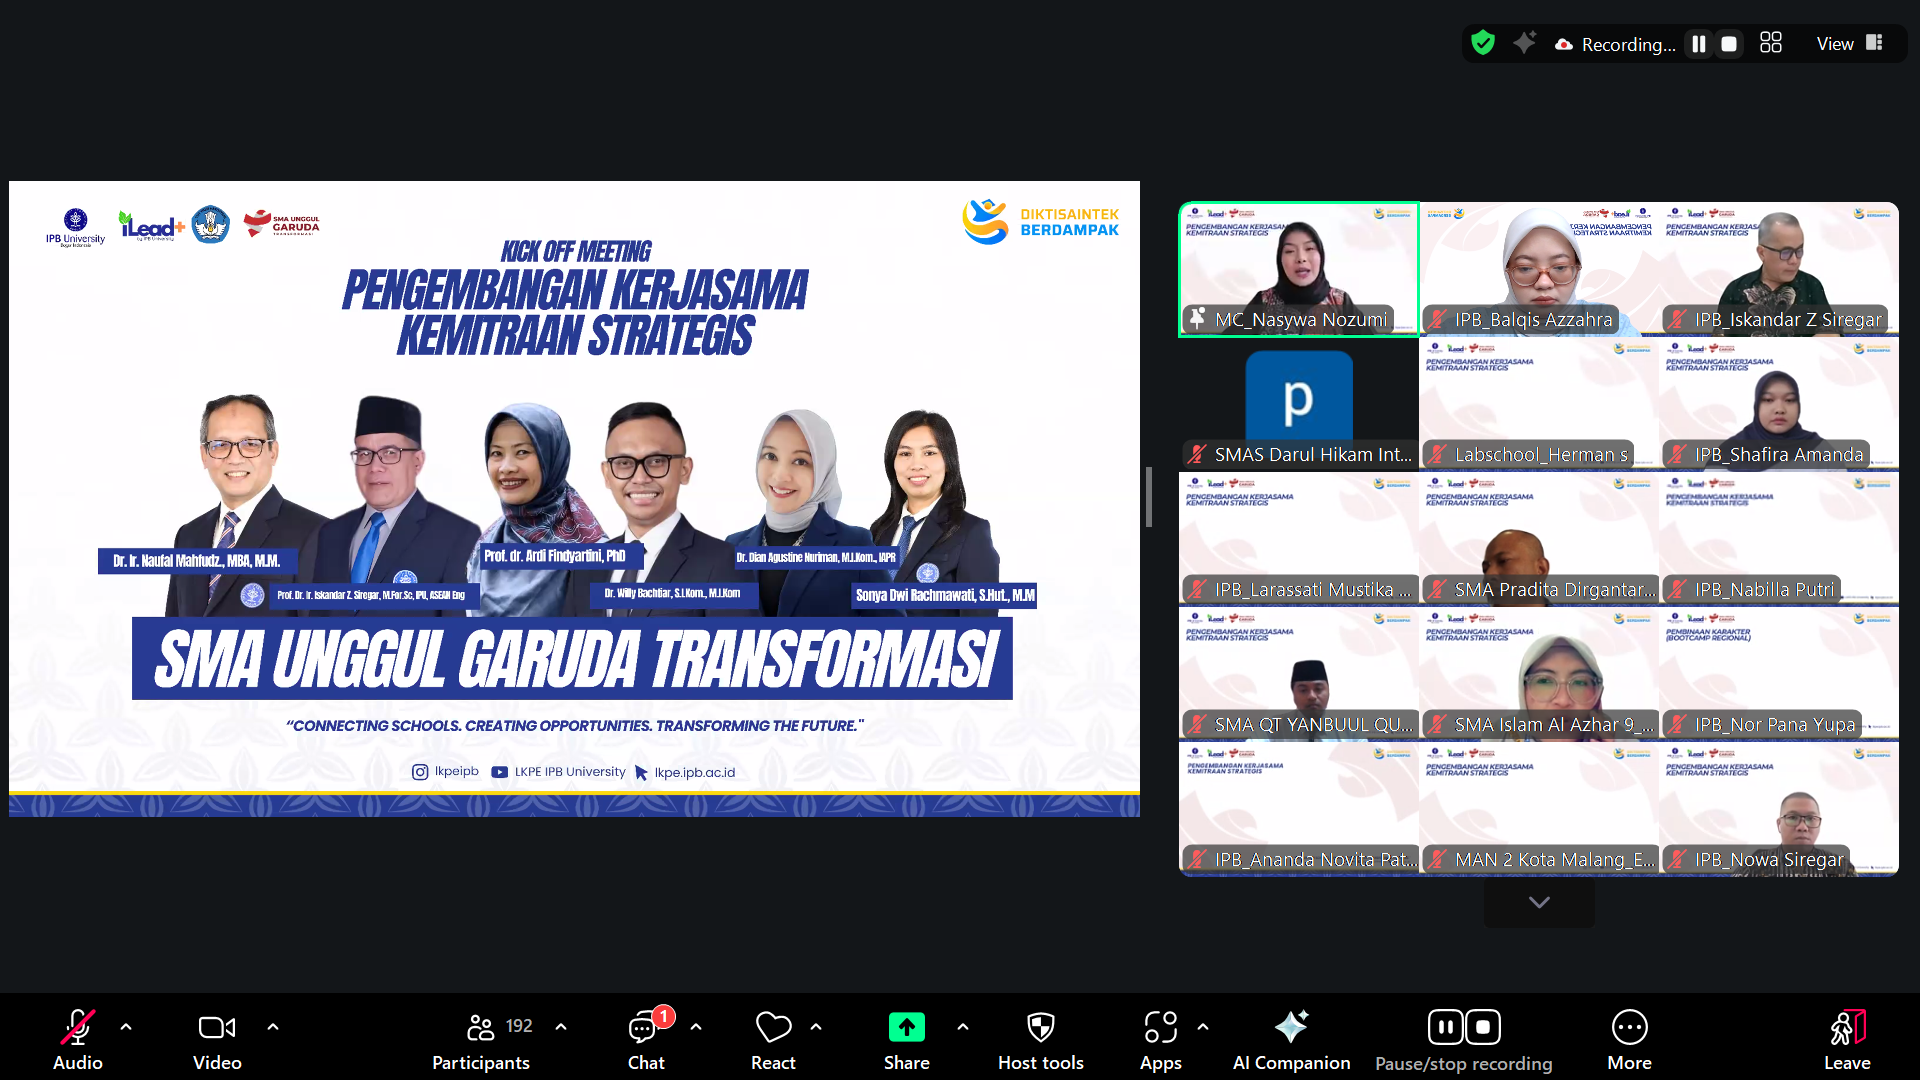Open the apps grid icon in top bar

(x=1771, y=43)
